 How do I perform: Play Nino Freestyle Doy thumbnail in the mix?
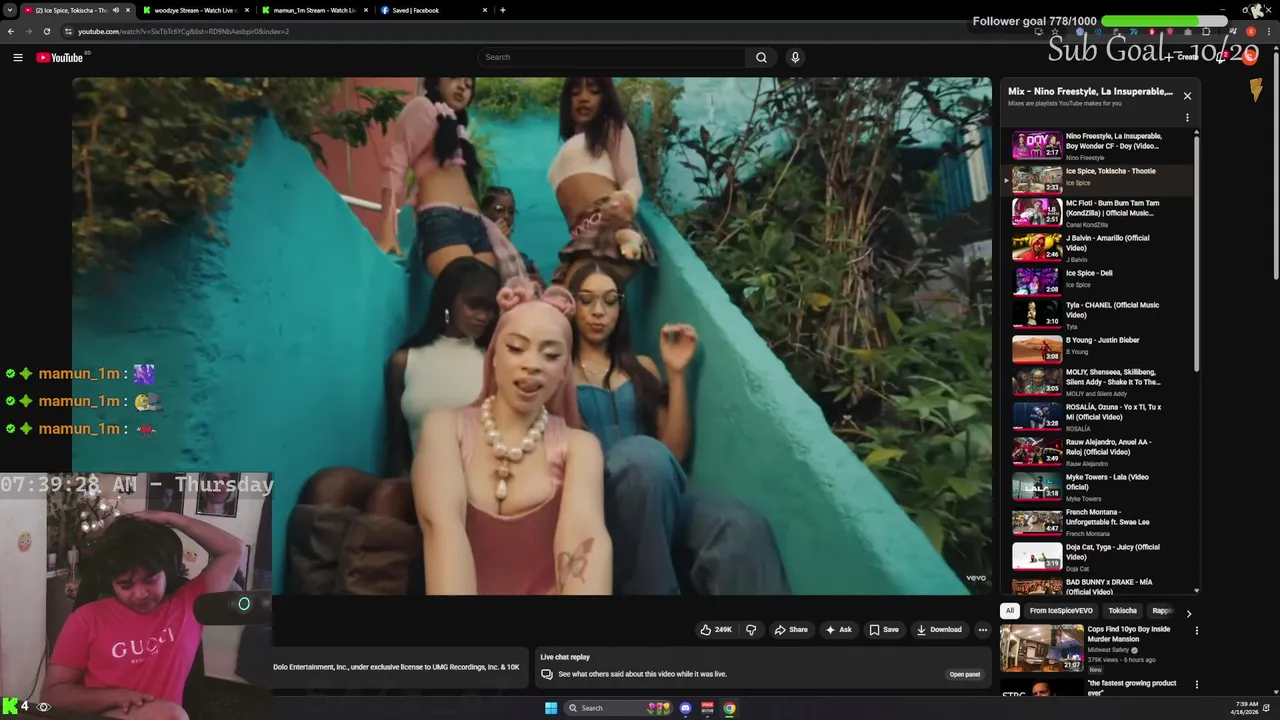[x=1037, y=145]
